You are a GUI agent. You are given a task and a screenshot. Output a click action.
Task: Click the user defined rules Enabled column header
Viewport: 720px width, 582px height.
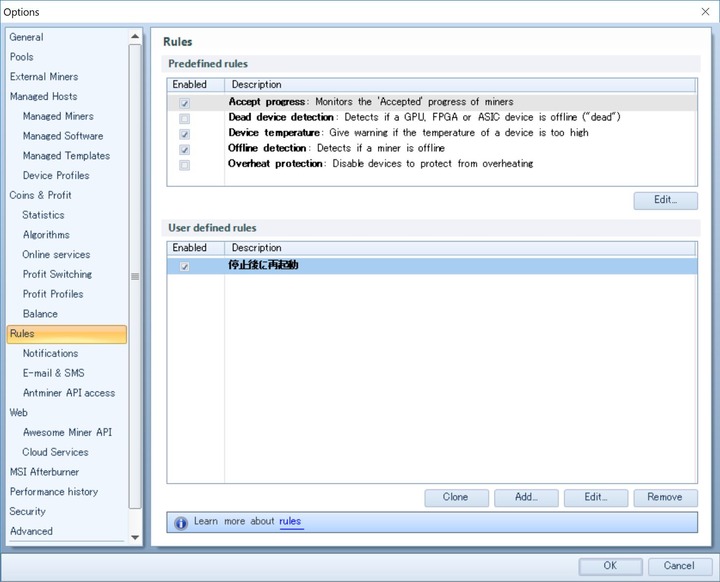click(196, 248)
